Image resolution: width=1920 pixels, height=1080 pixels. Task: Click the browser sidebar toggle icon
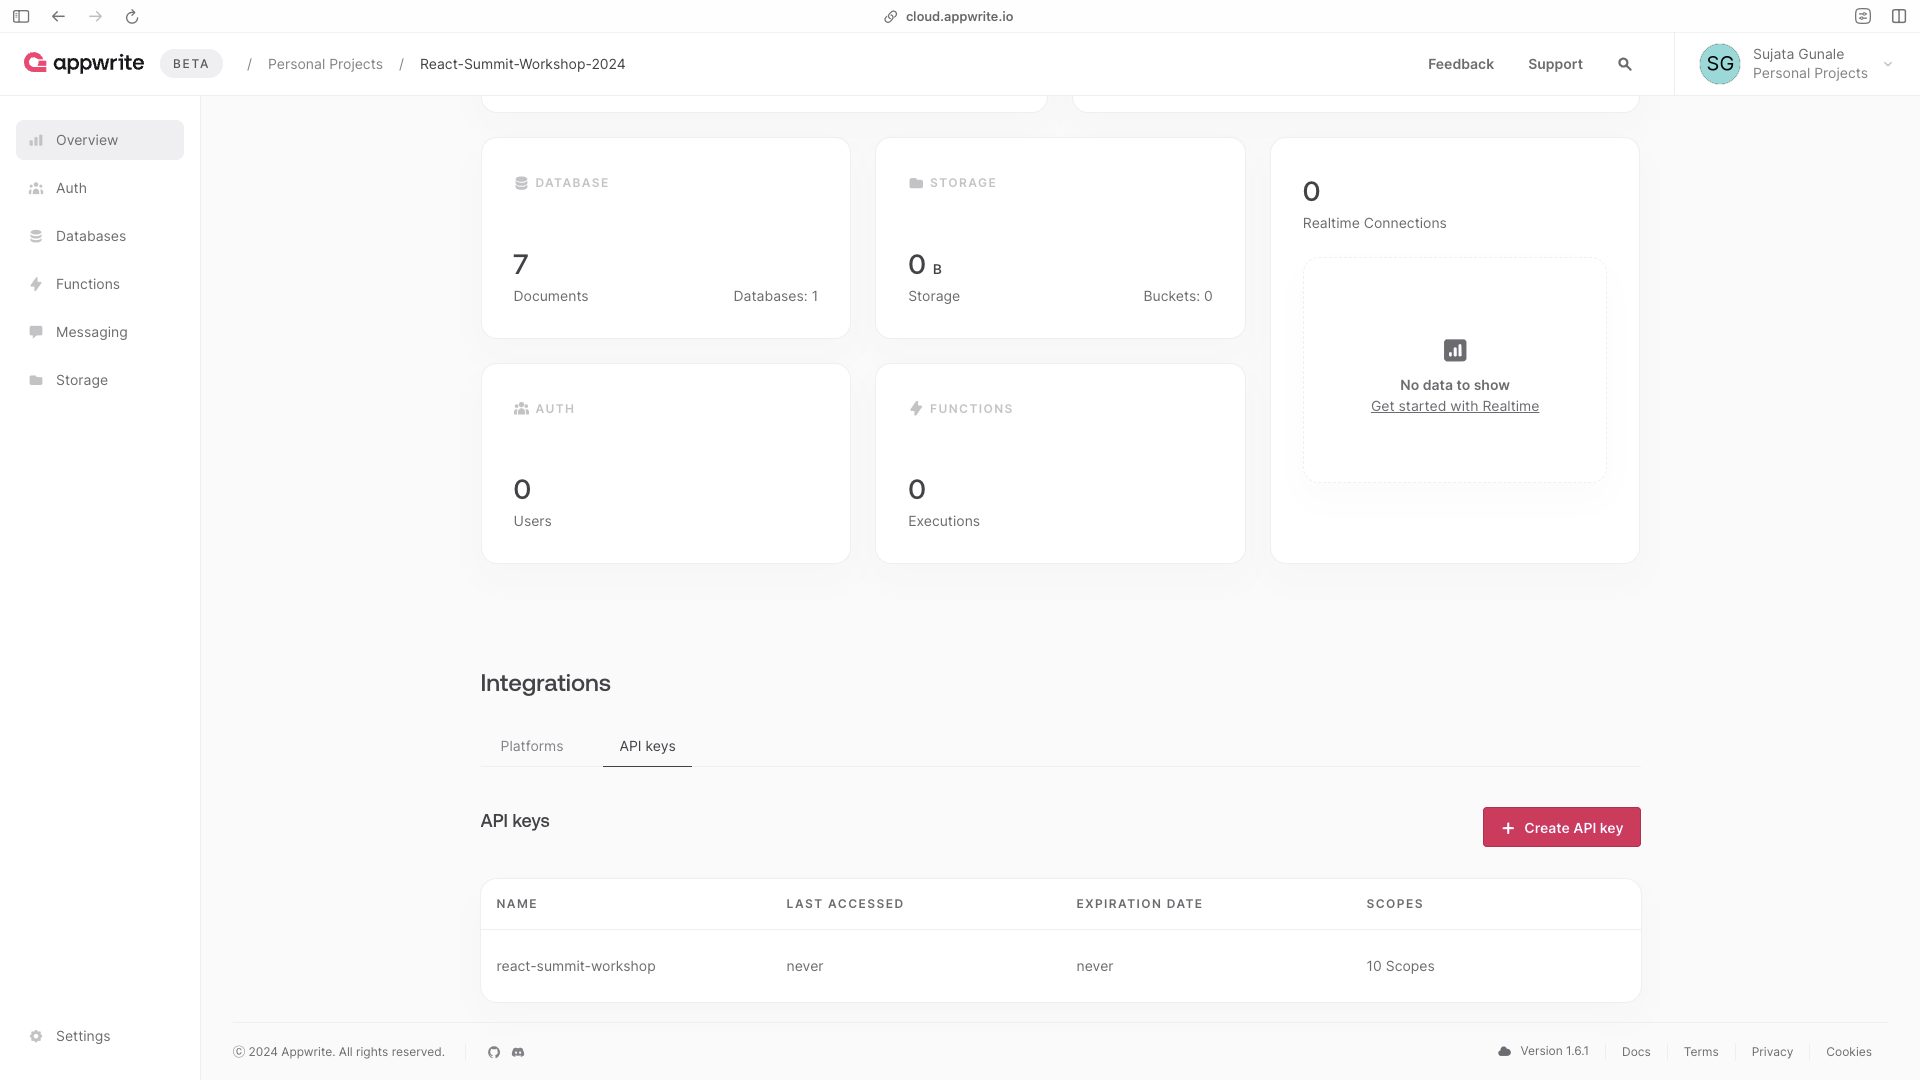[x=21, y=16]
